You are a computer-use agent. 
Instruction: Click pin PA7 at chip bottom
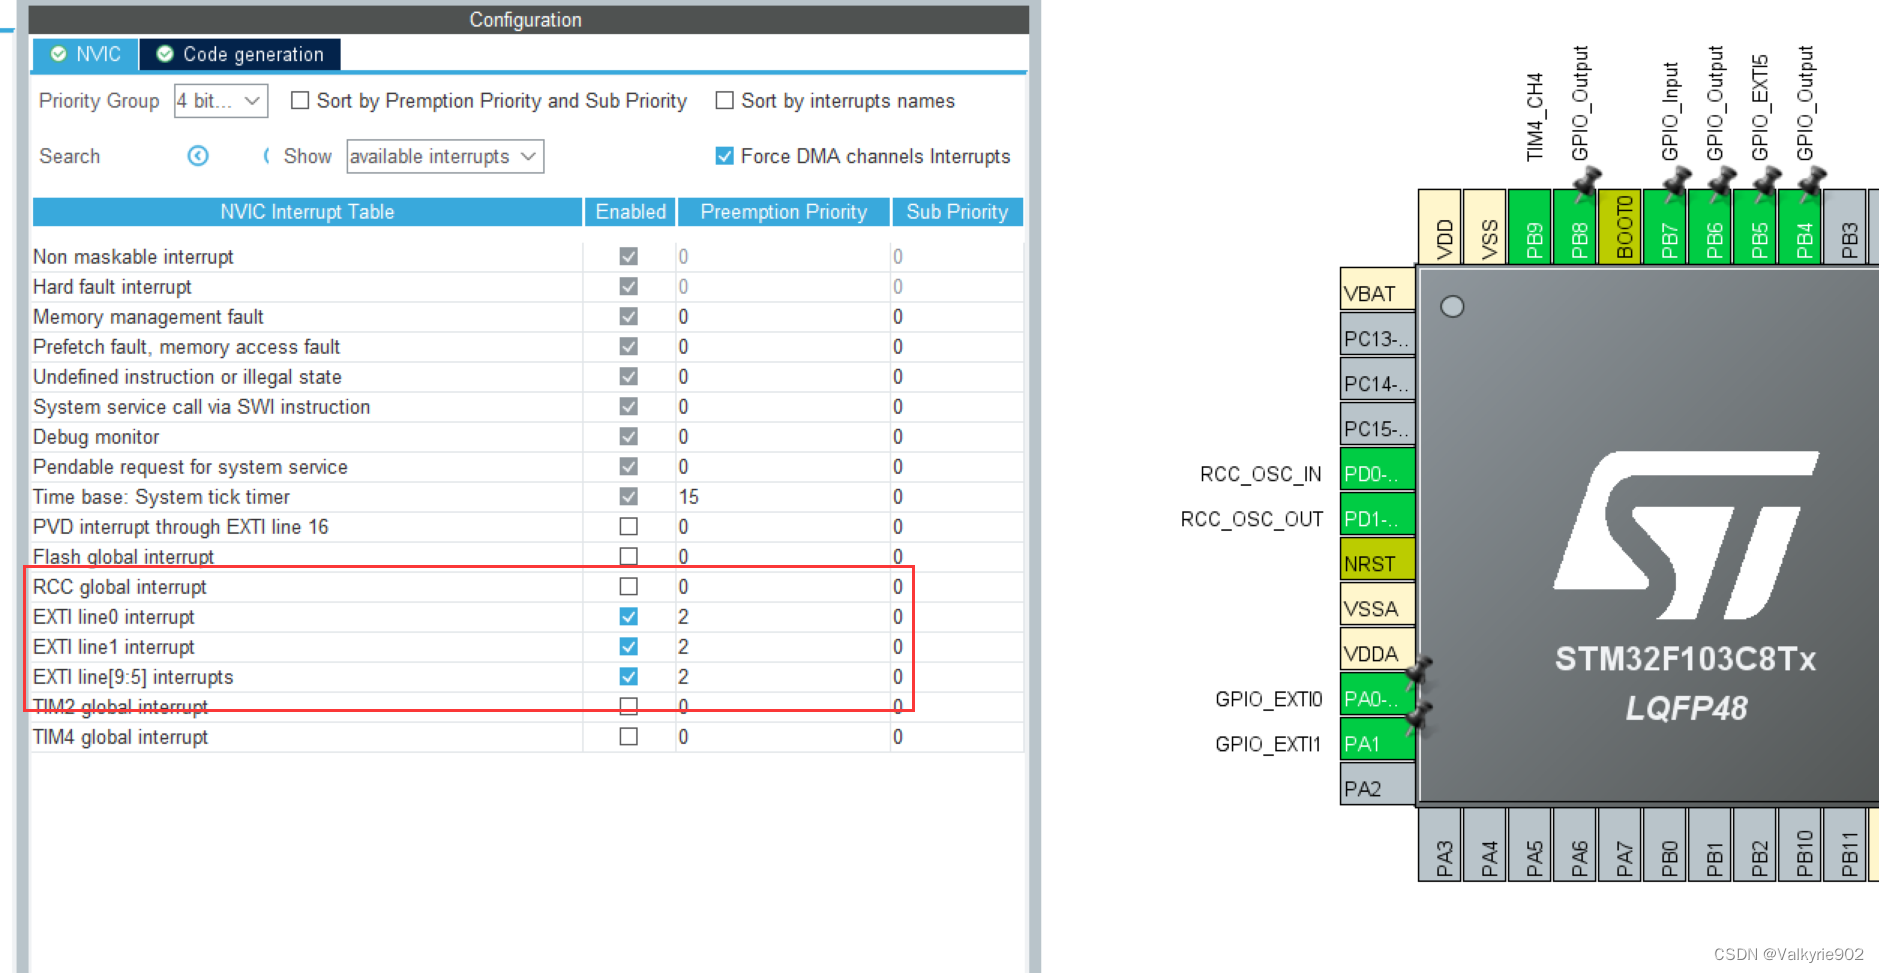pos(1620,844)
